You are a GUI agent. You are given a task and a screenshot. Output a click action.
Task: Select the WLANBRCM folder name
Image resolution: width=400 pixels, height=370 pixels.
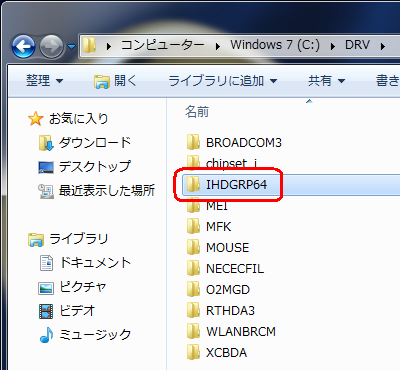click(x=241, y=332)
